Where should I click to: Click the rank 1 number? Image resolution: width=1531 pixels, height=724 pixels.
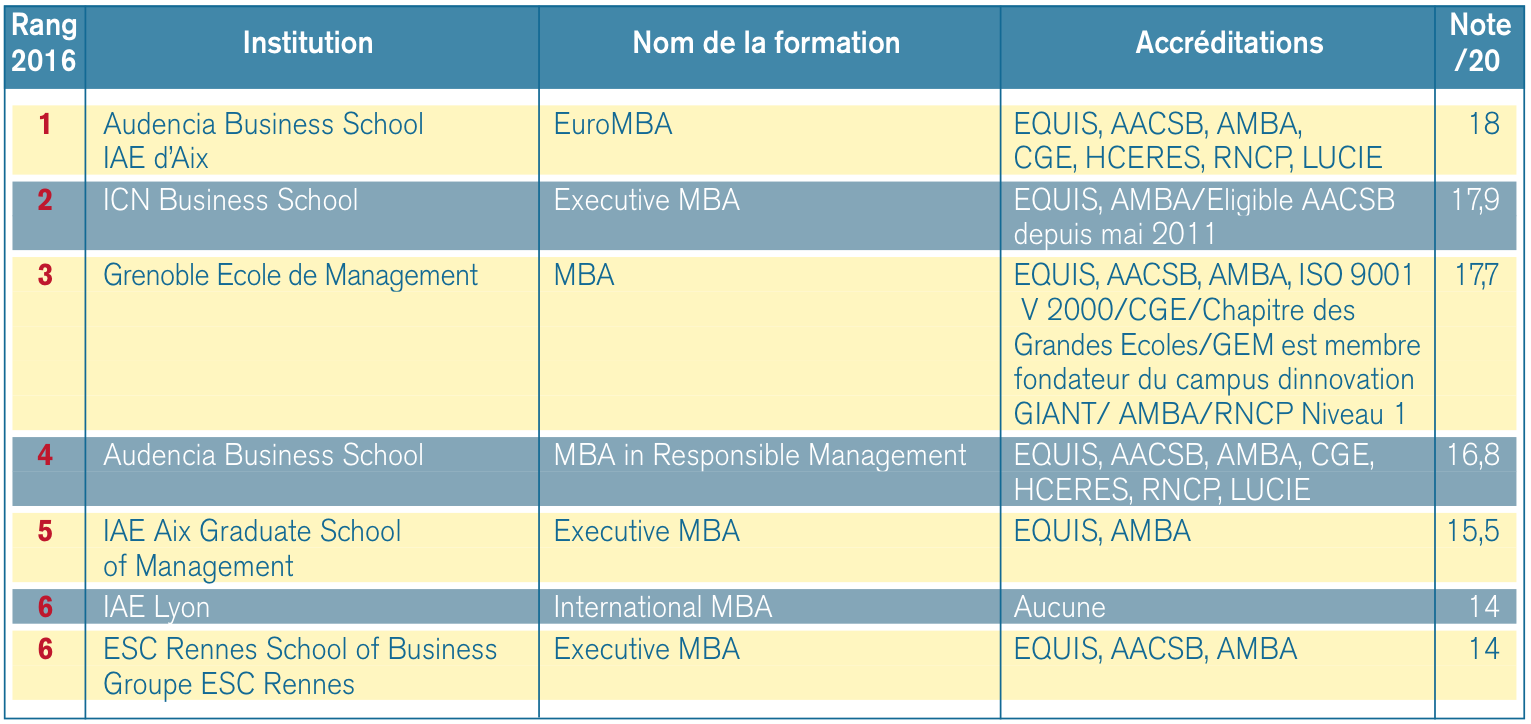pyautogui.click(x=45, y=124)
